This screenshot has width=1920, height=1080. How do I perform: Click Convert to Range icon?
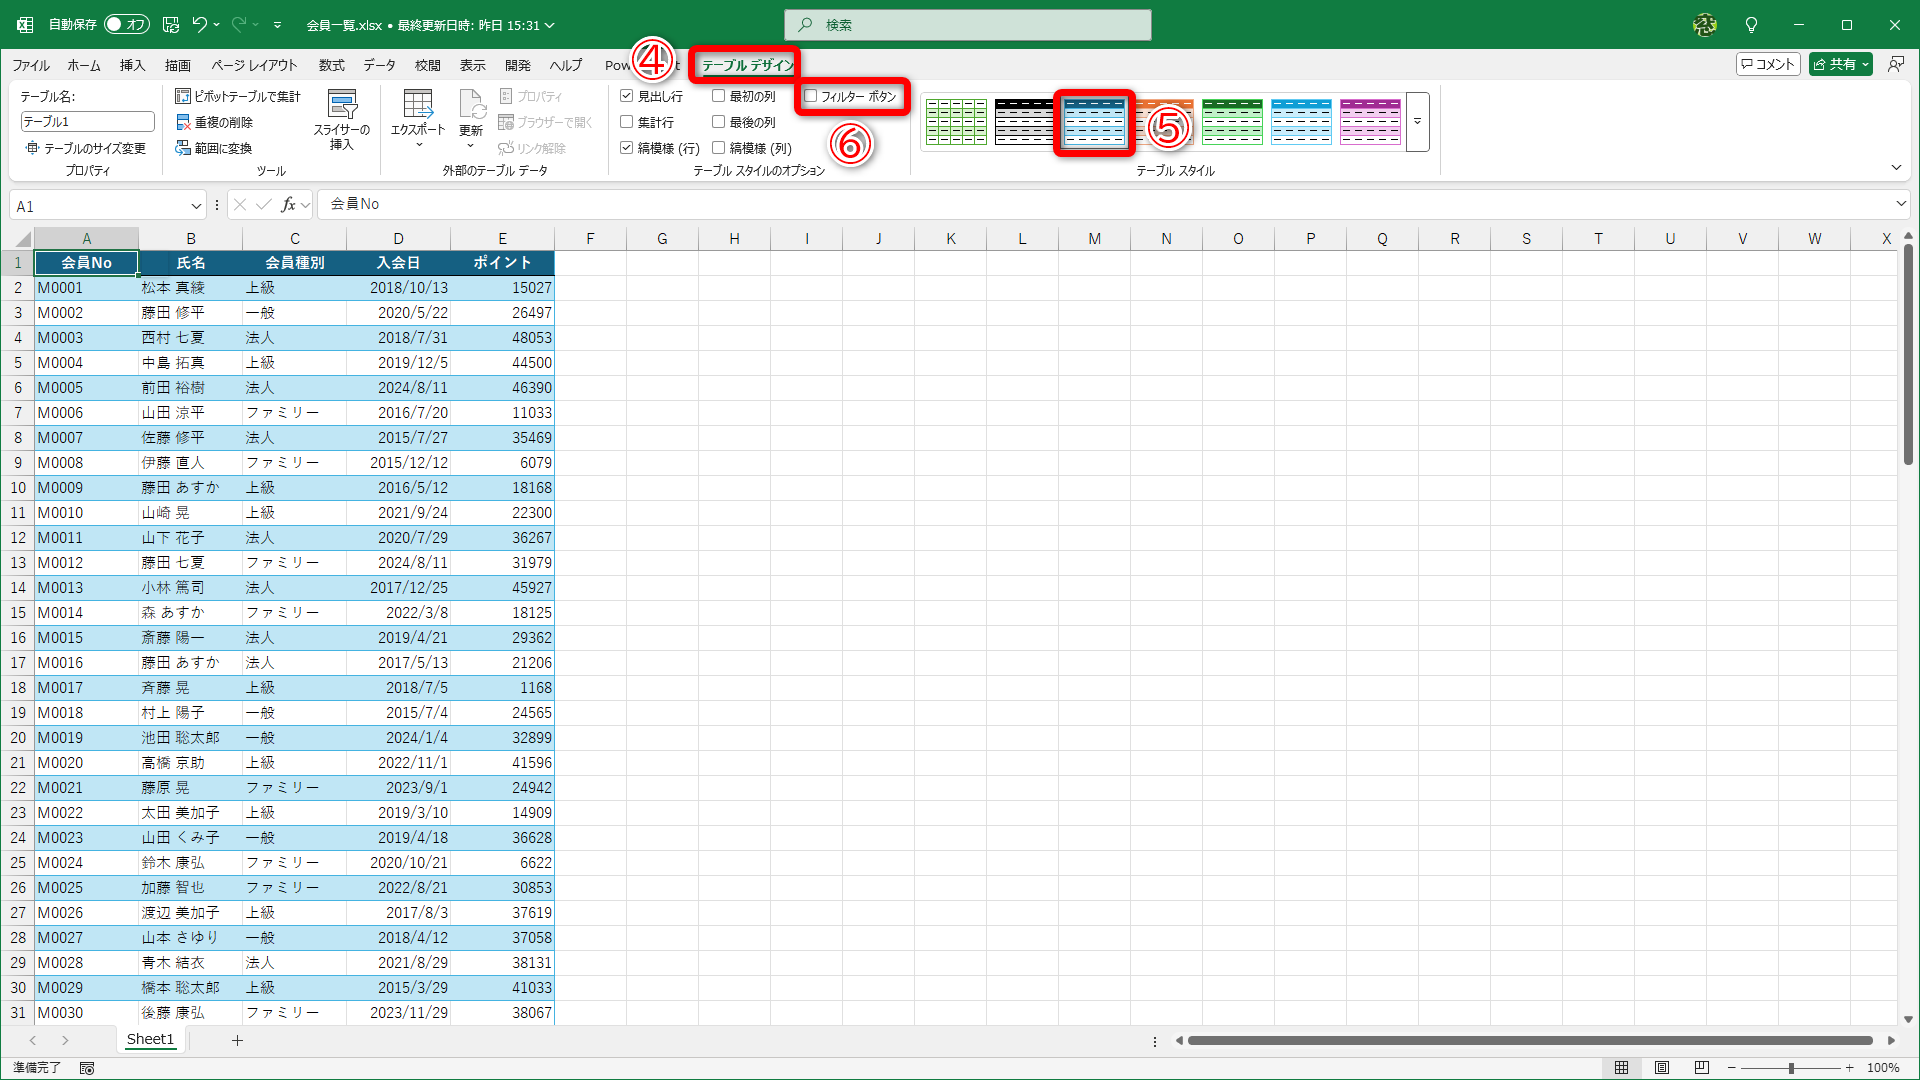tap(183, 148)
